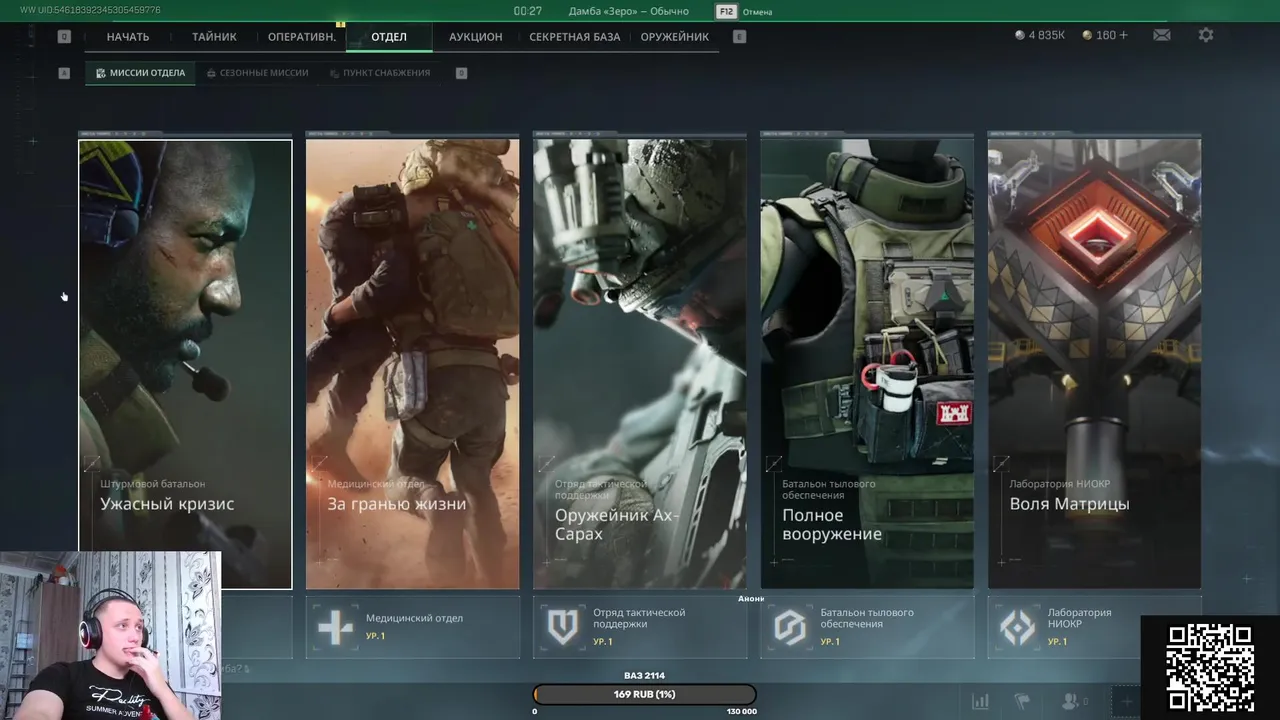Click the NIOKR Laboratory emblem icon
1280x720 pixels.
pyautogui.click(x=1018, y=628)
